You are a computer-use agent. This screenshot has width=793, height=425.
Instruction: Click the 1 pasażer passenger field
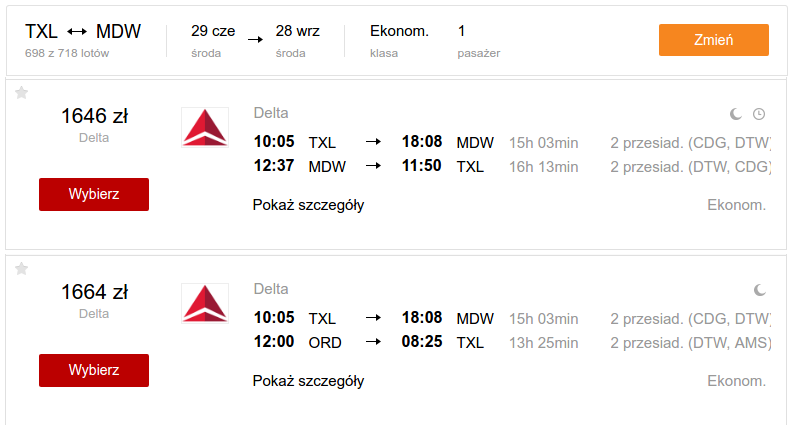tap(478, 40)
